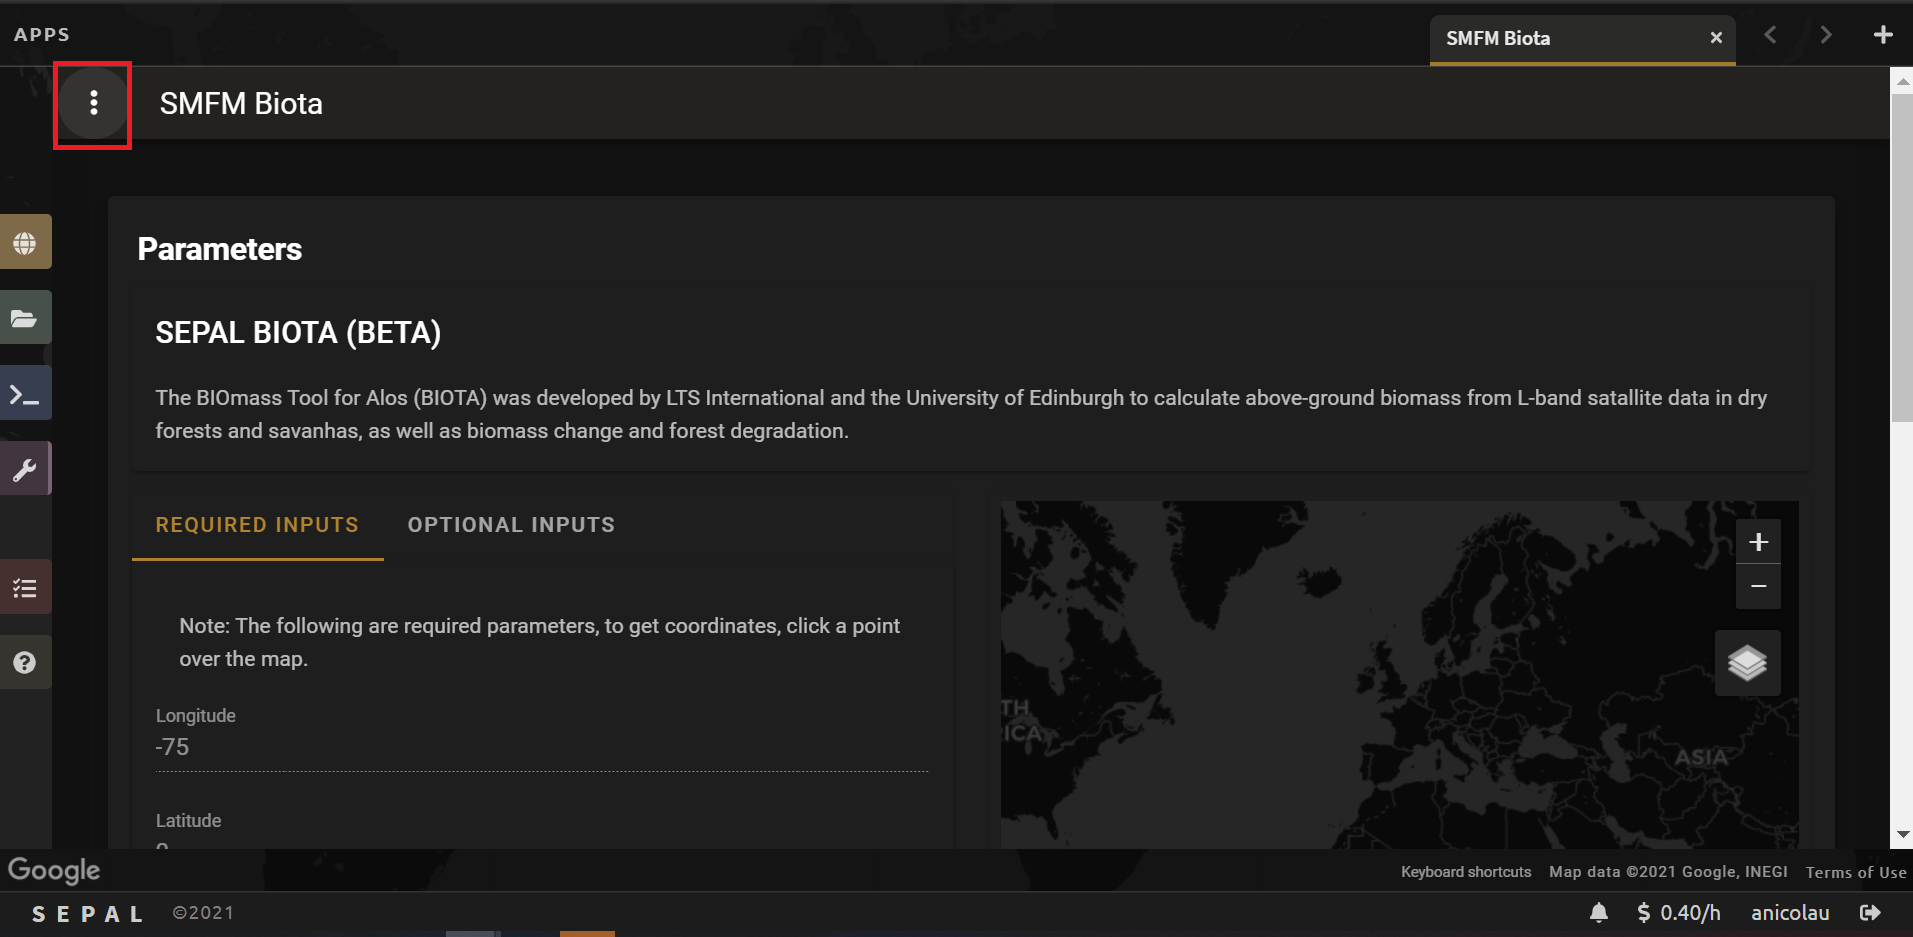Image resolution: width=1913 pixels, height=937 pixels.
Task: Open Keyboard shortcuts link
Action: 1466,872
